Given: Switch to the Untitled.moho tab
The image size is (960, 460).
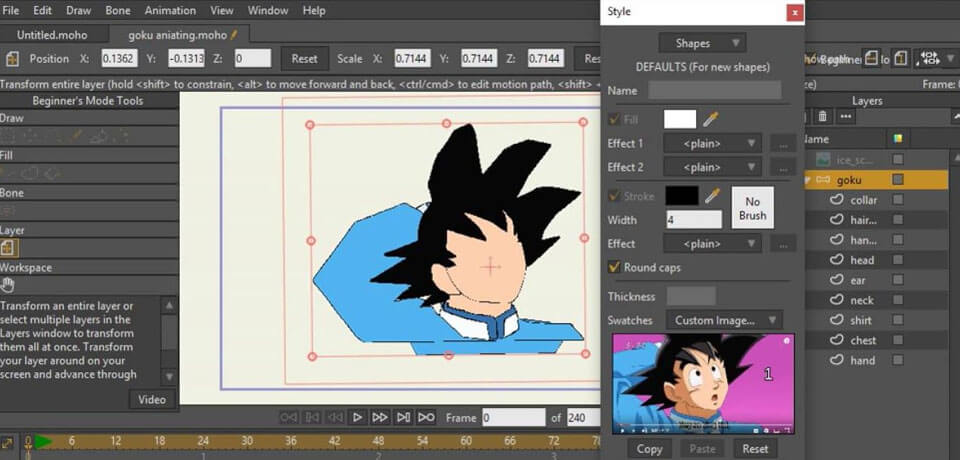Looking at the screenshot, I should 52,34.
